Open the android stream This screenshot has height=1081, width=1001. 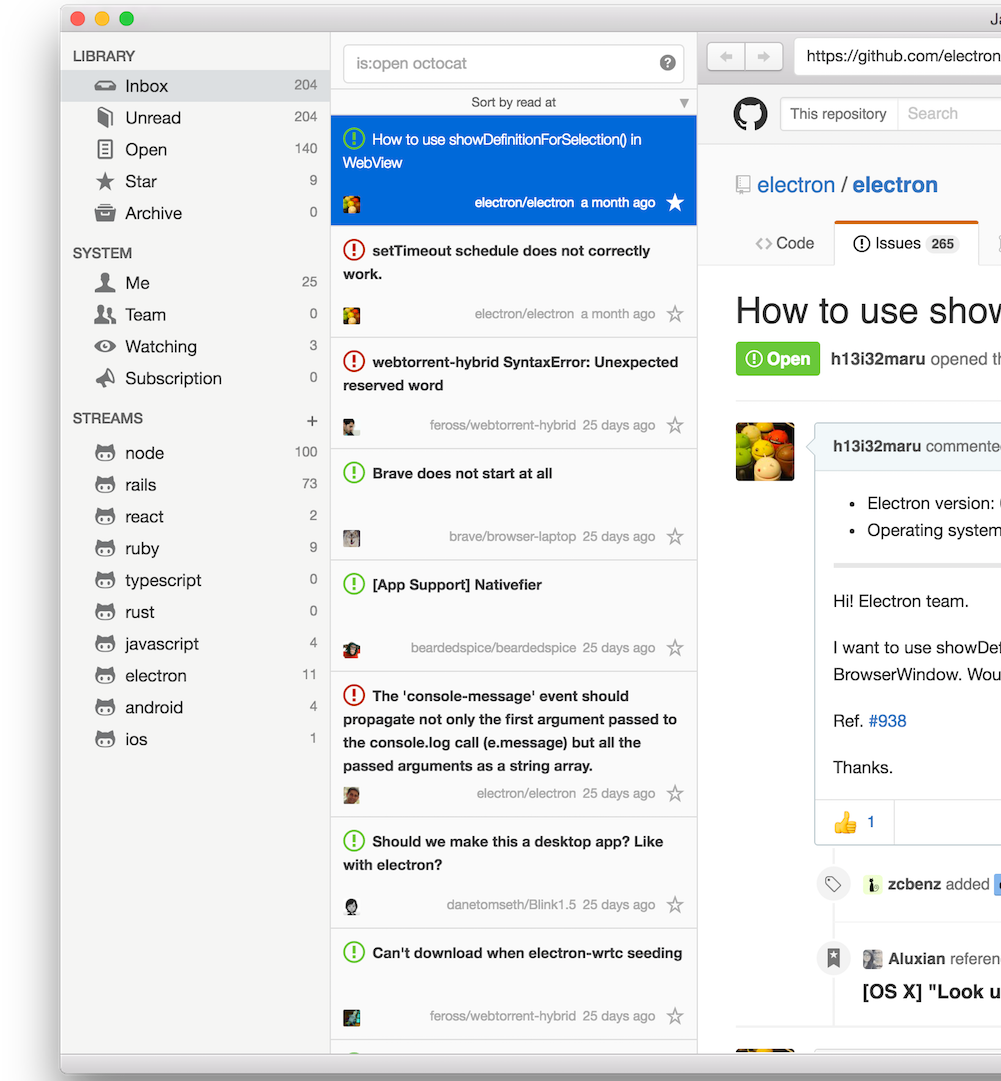click(x=195, y=707)
